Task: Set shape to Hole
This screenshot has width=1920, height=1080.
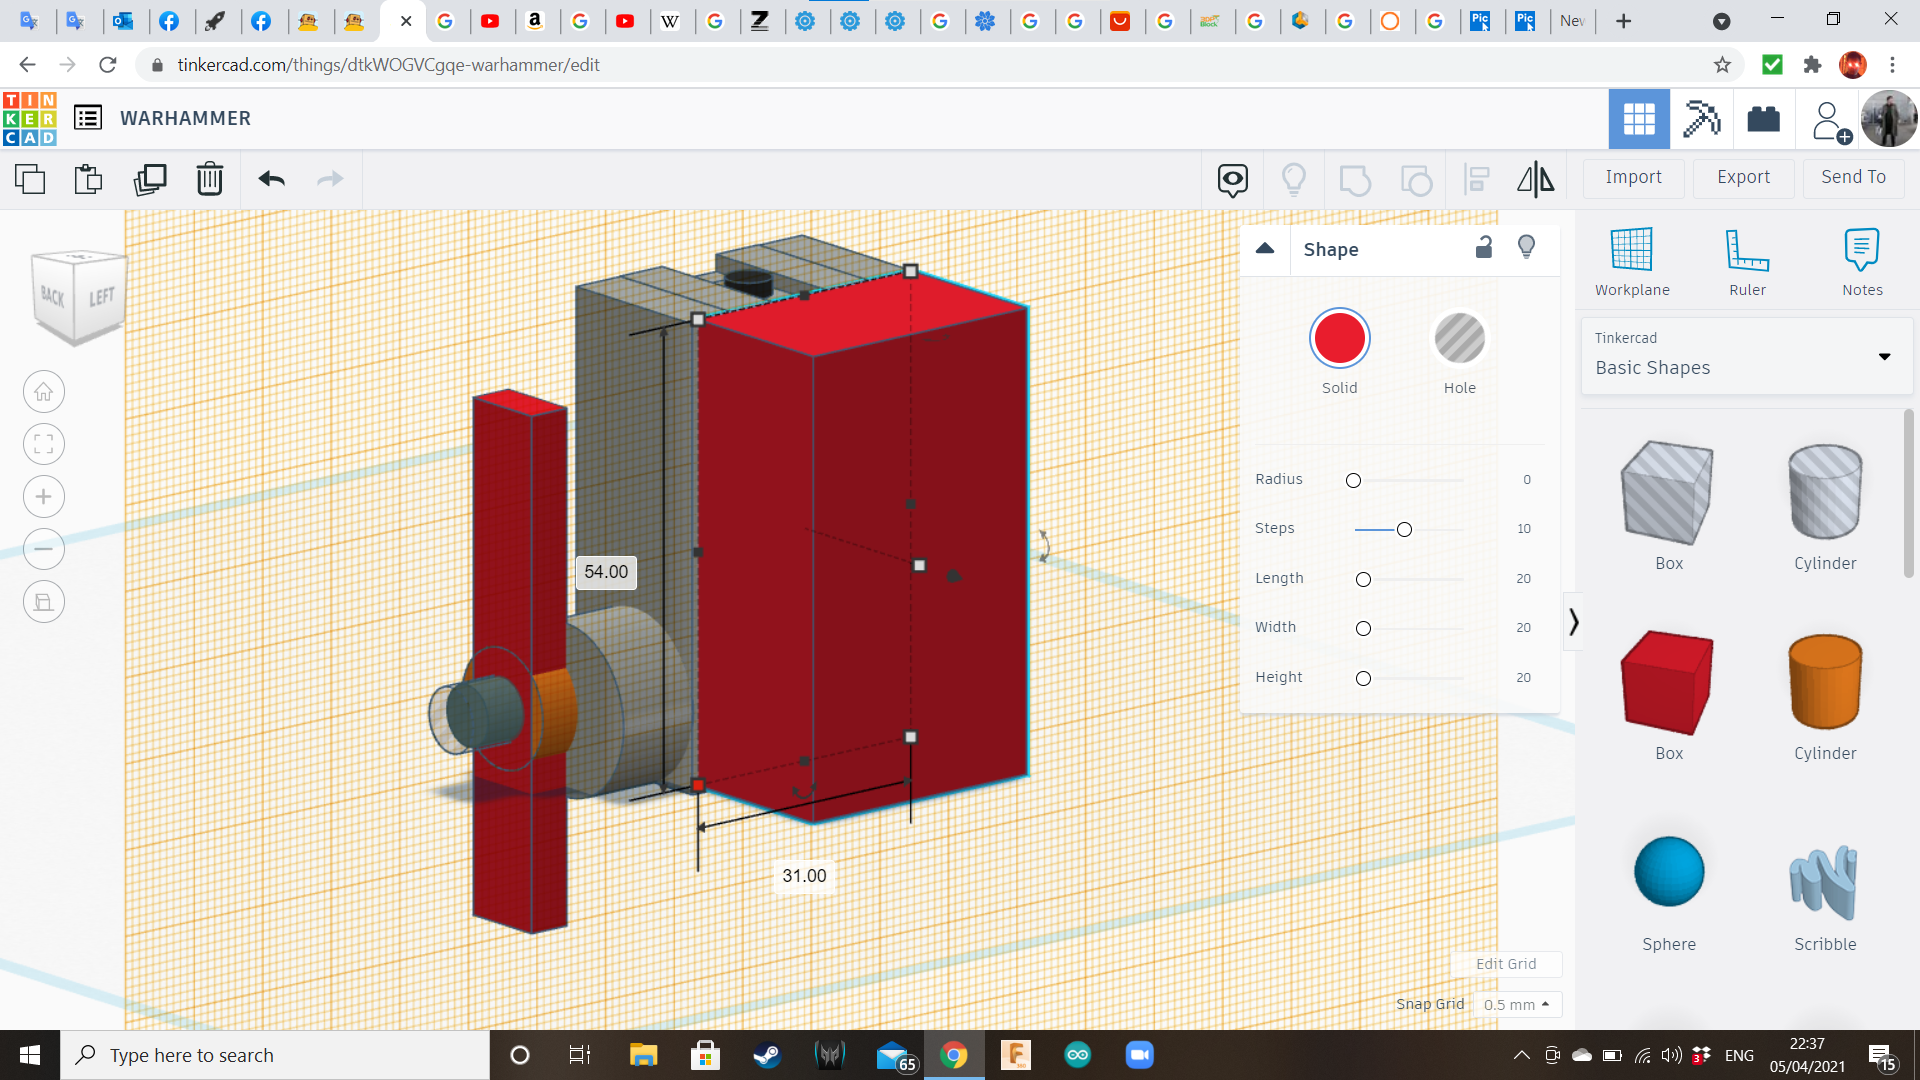Action: point(1459,339)
